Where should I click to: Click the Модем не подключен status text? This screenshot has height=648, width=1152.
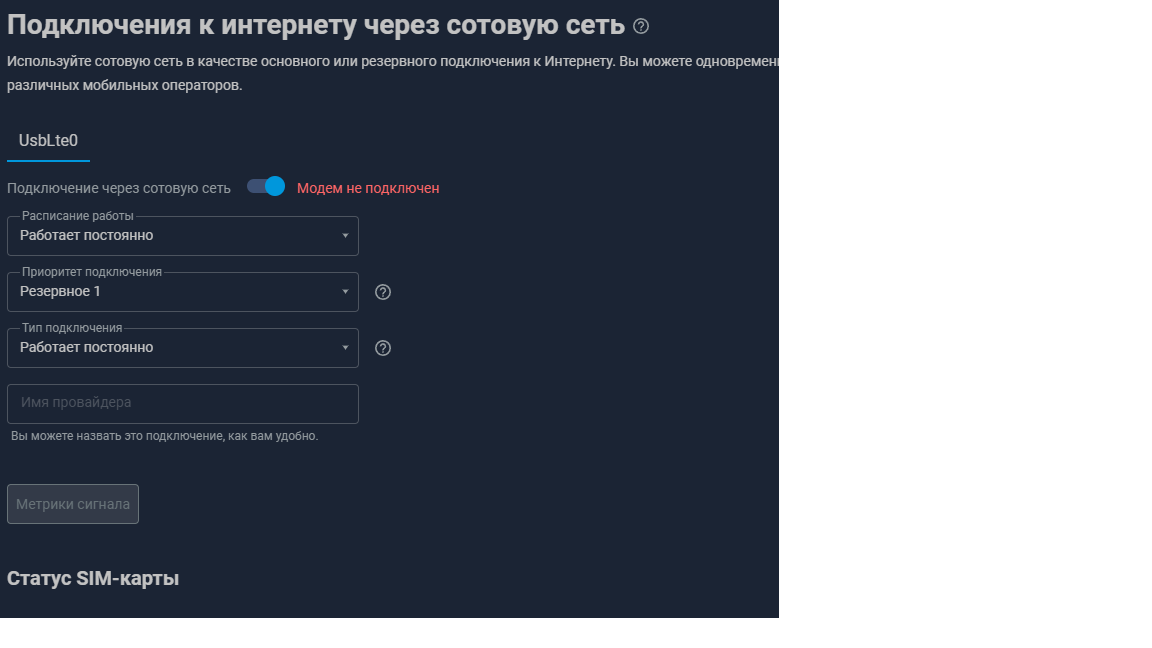point(368,189)
